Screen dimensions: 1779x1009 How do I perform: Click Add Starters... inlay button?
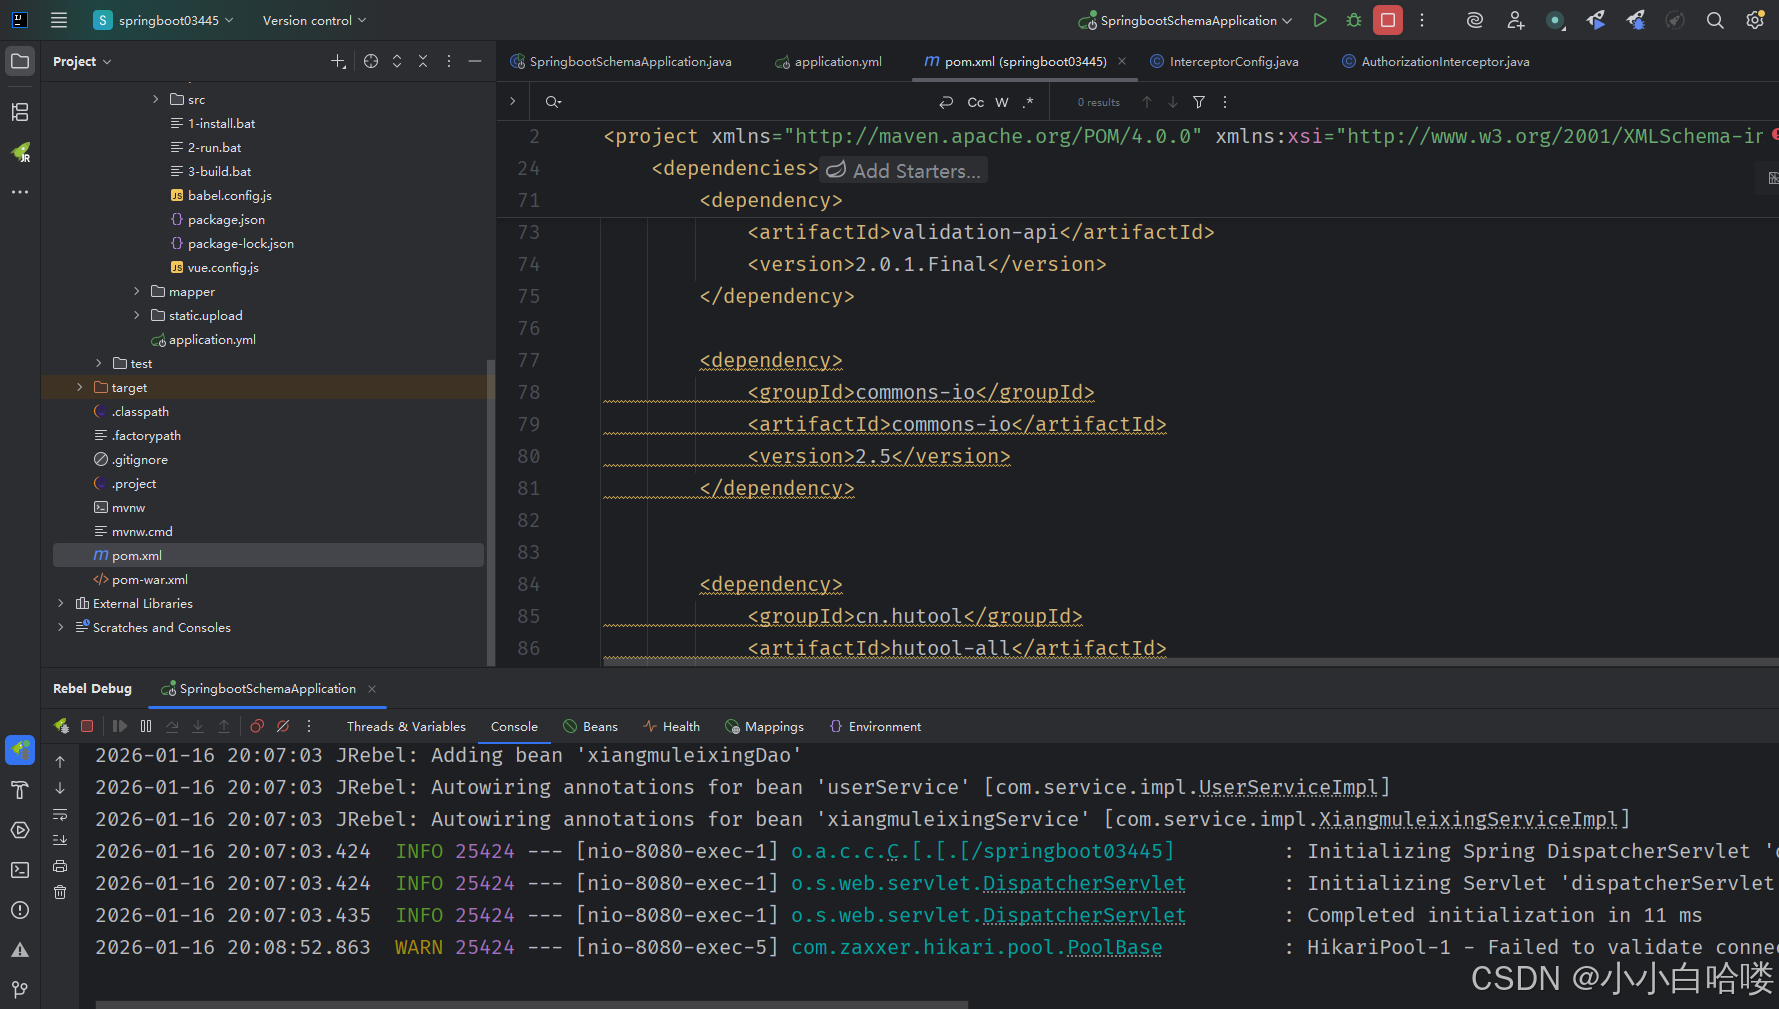[x=903, y=170]
